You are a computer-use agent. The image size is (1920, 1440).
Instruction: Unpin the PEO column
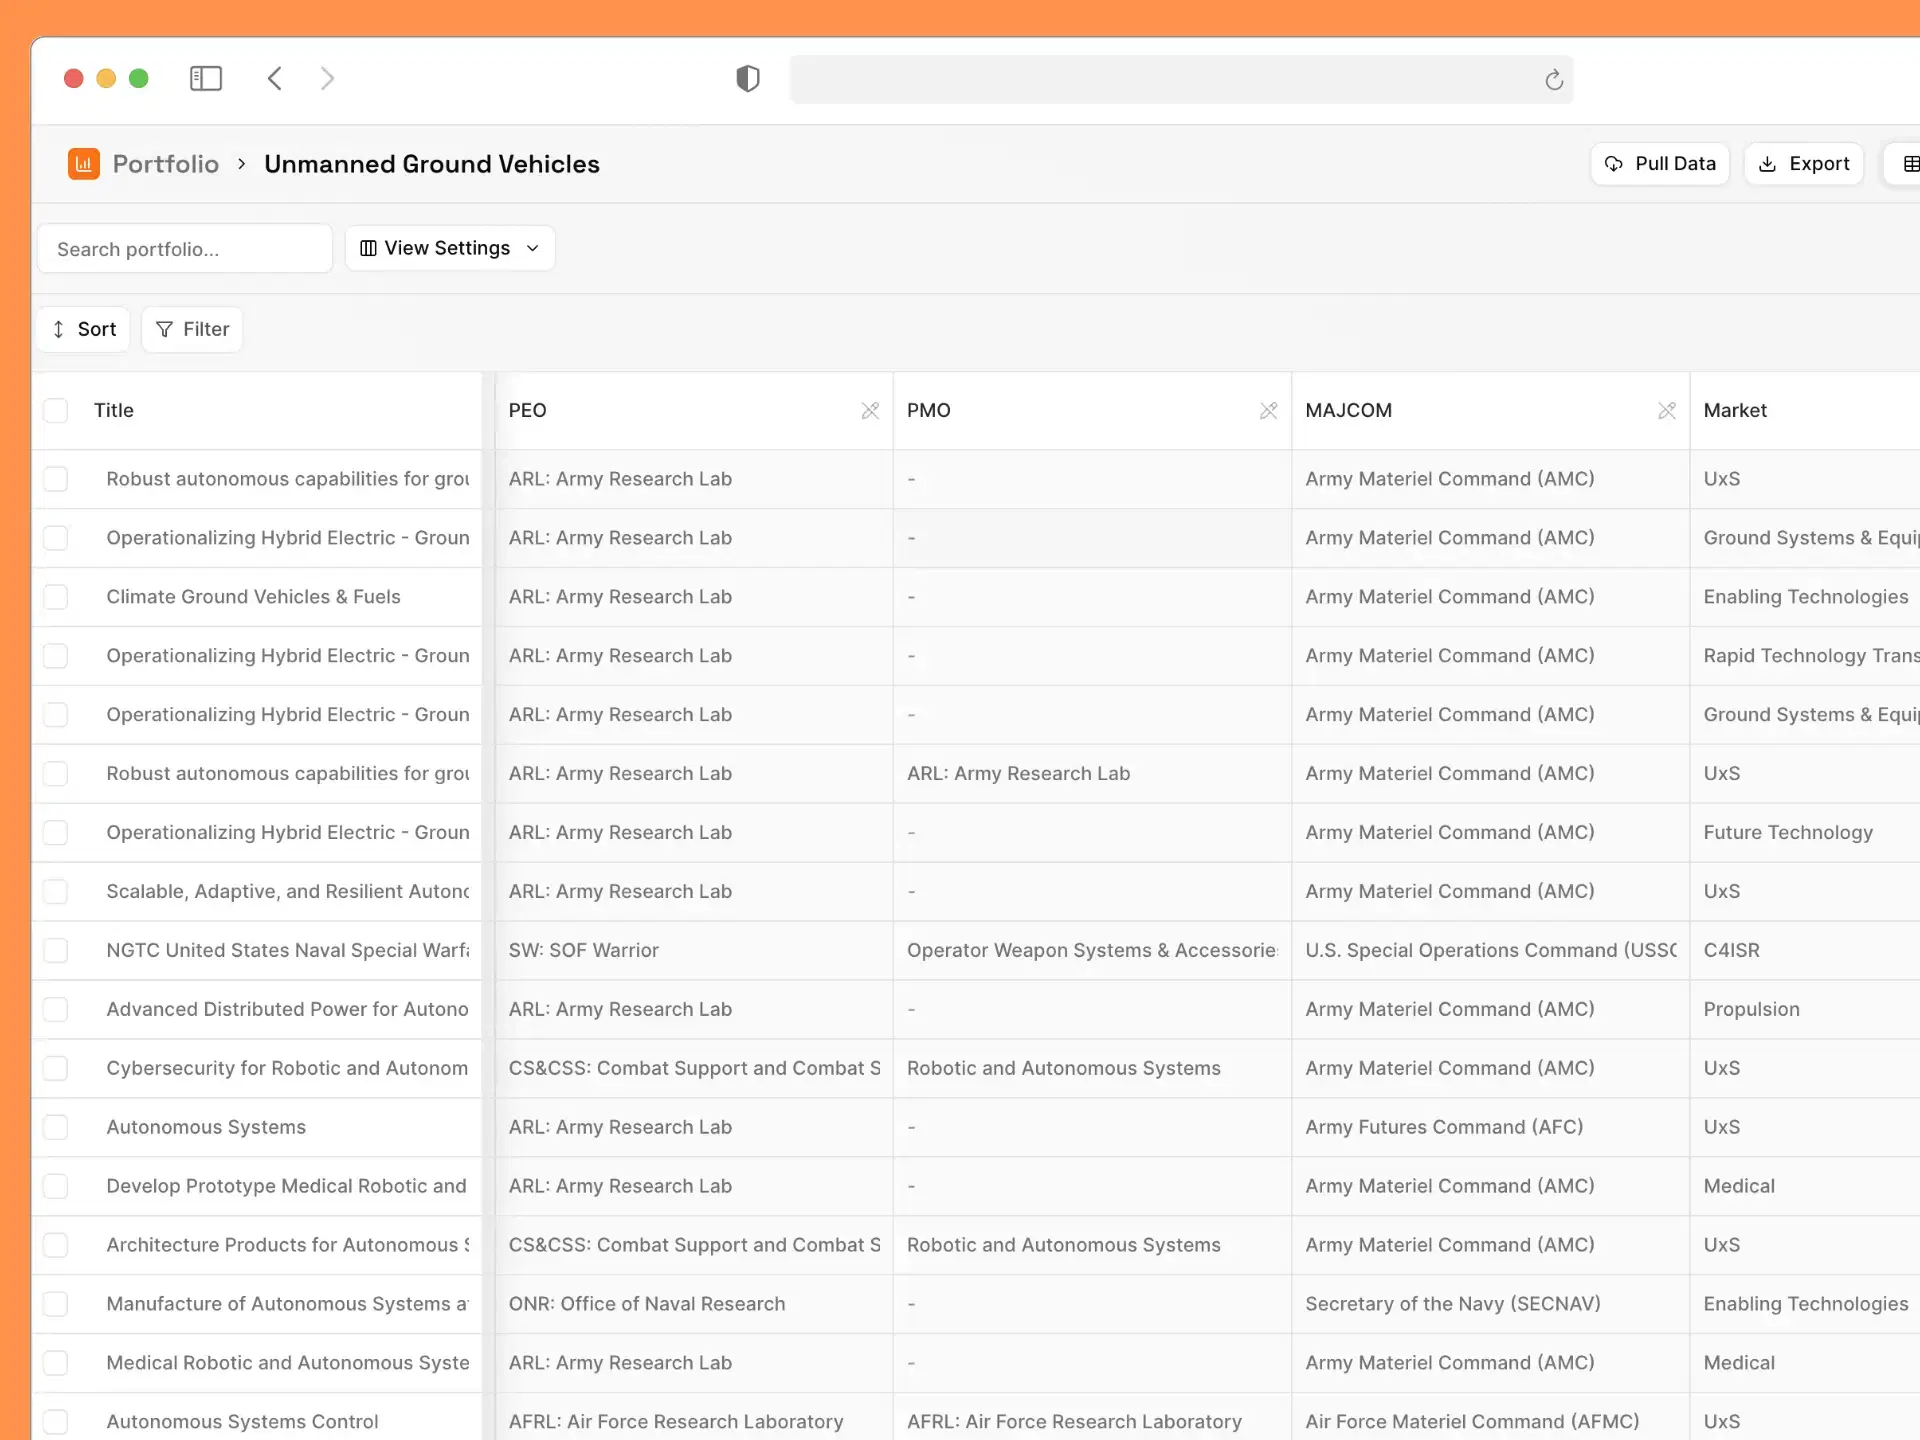[870, 411]
